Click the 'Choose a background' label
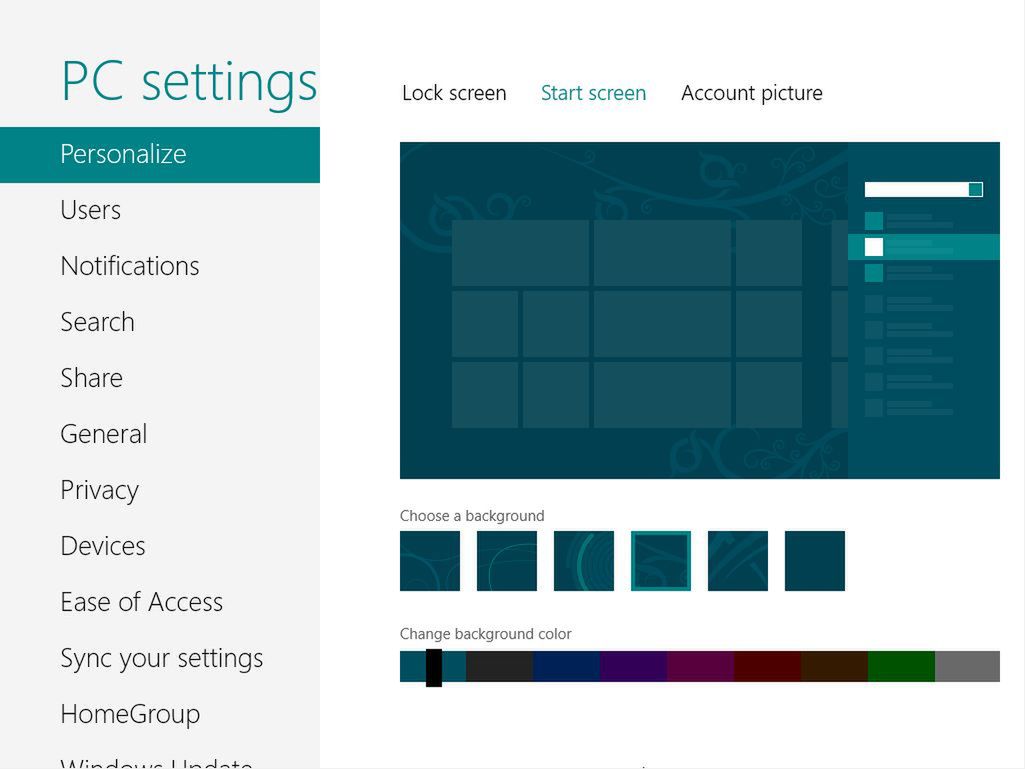The height and width of the screenshot is (769, 1025). coord(472,516)
